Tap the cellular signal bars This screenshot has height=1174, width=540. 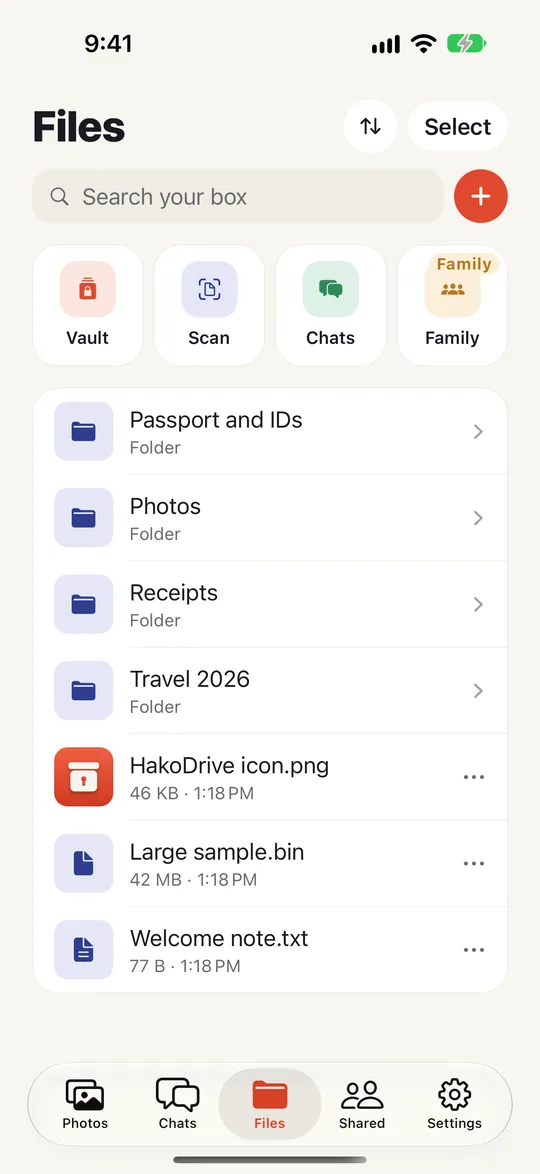pyautogui.click(x=386, y=45)
